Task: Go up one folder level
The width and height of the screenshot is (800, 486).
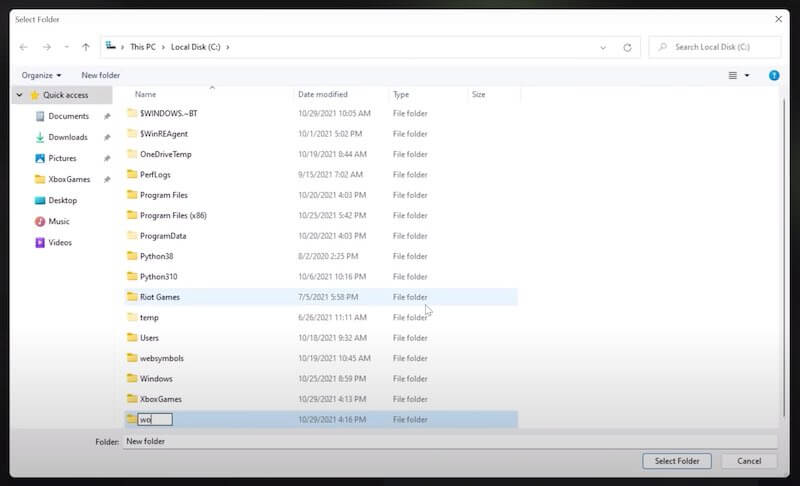Action: (x=85, y=47)
